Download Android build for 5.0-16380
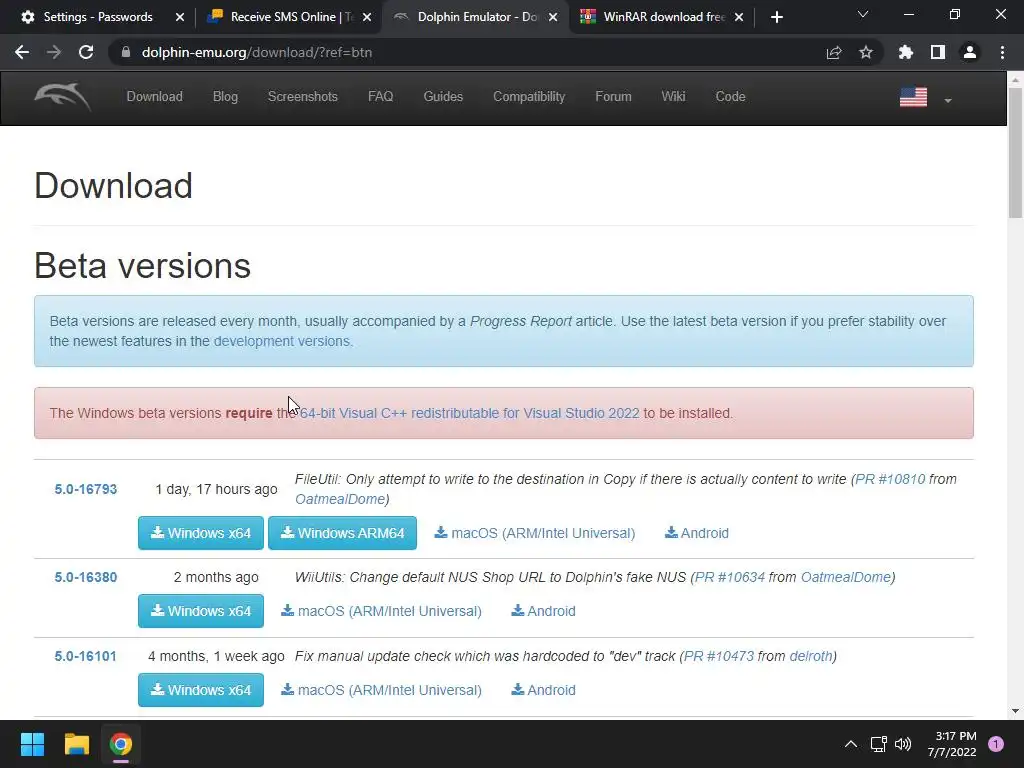1024x768 pixels. (543, 611)
